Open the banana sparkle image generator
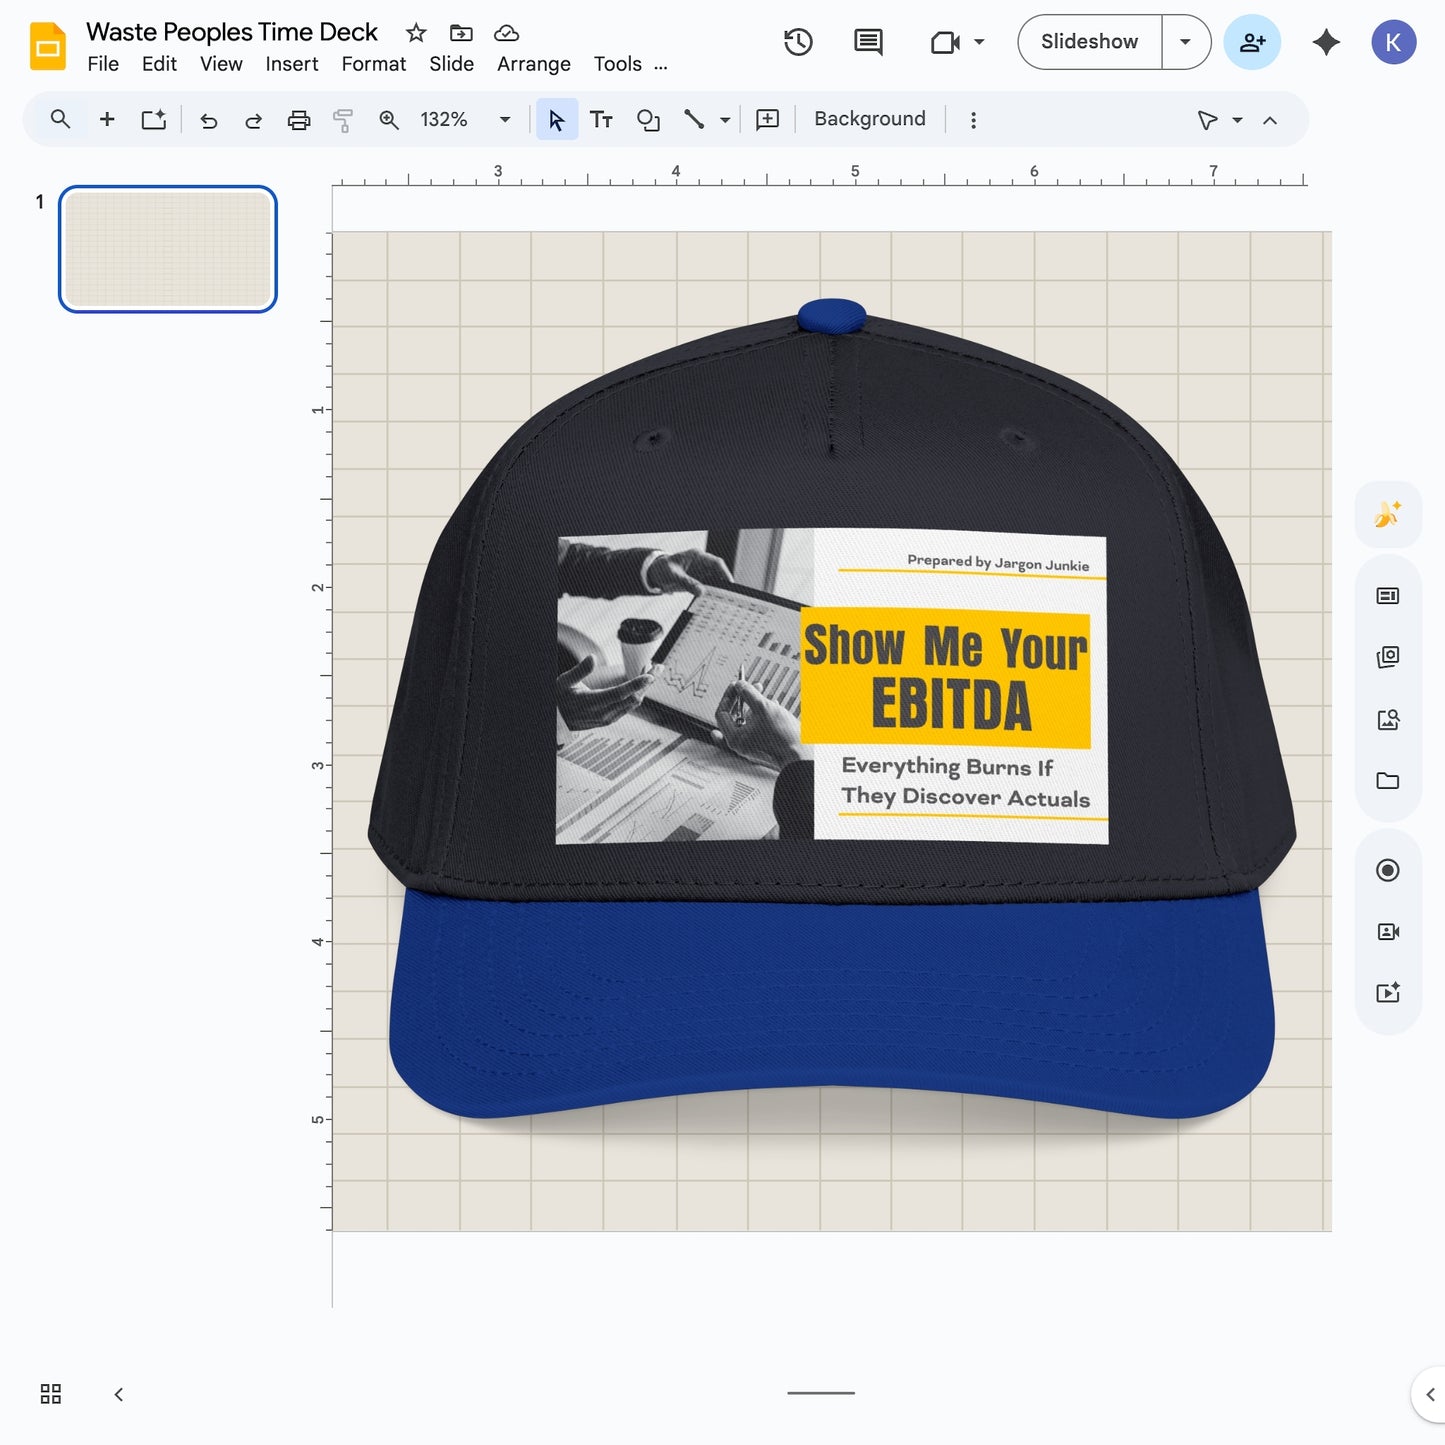The width and height of the screenshot is (1445, 1445). pos(1388,514)
